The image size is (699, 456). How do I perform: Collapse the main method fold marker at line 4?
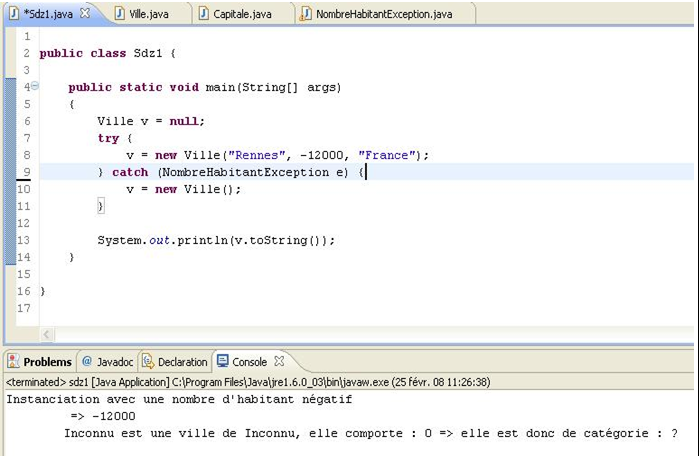pos(35,86)
